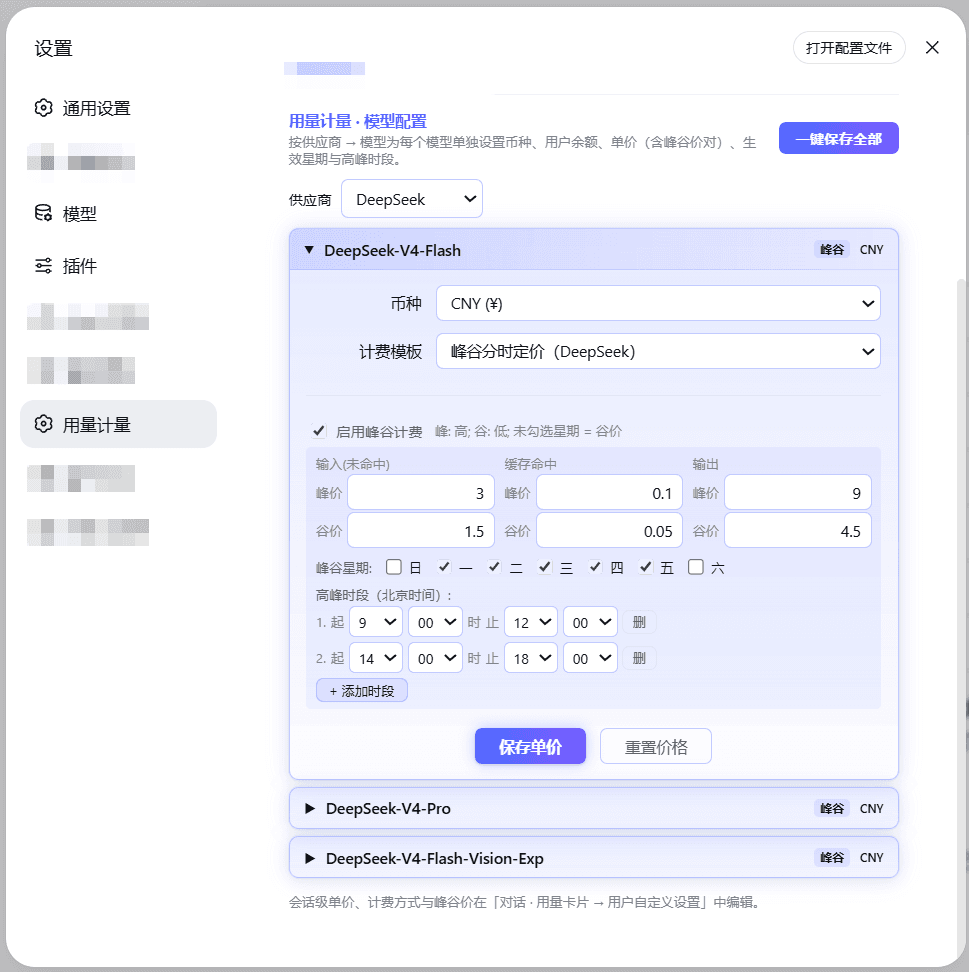Click 峰谷 badge on DeepSeek-V4-Flash header
The image size is (969, 972).
pos(831,249)
